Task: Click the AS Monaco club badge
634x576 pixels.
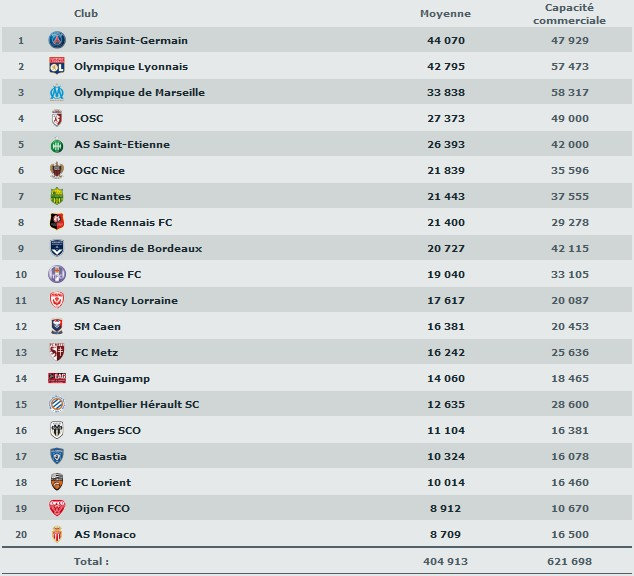Action: [56, 535]
